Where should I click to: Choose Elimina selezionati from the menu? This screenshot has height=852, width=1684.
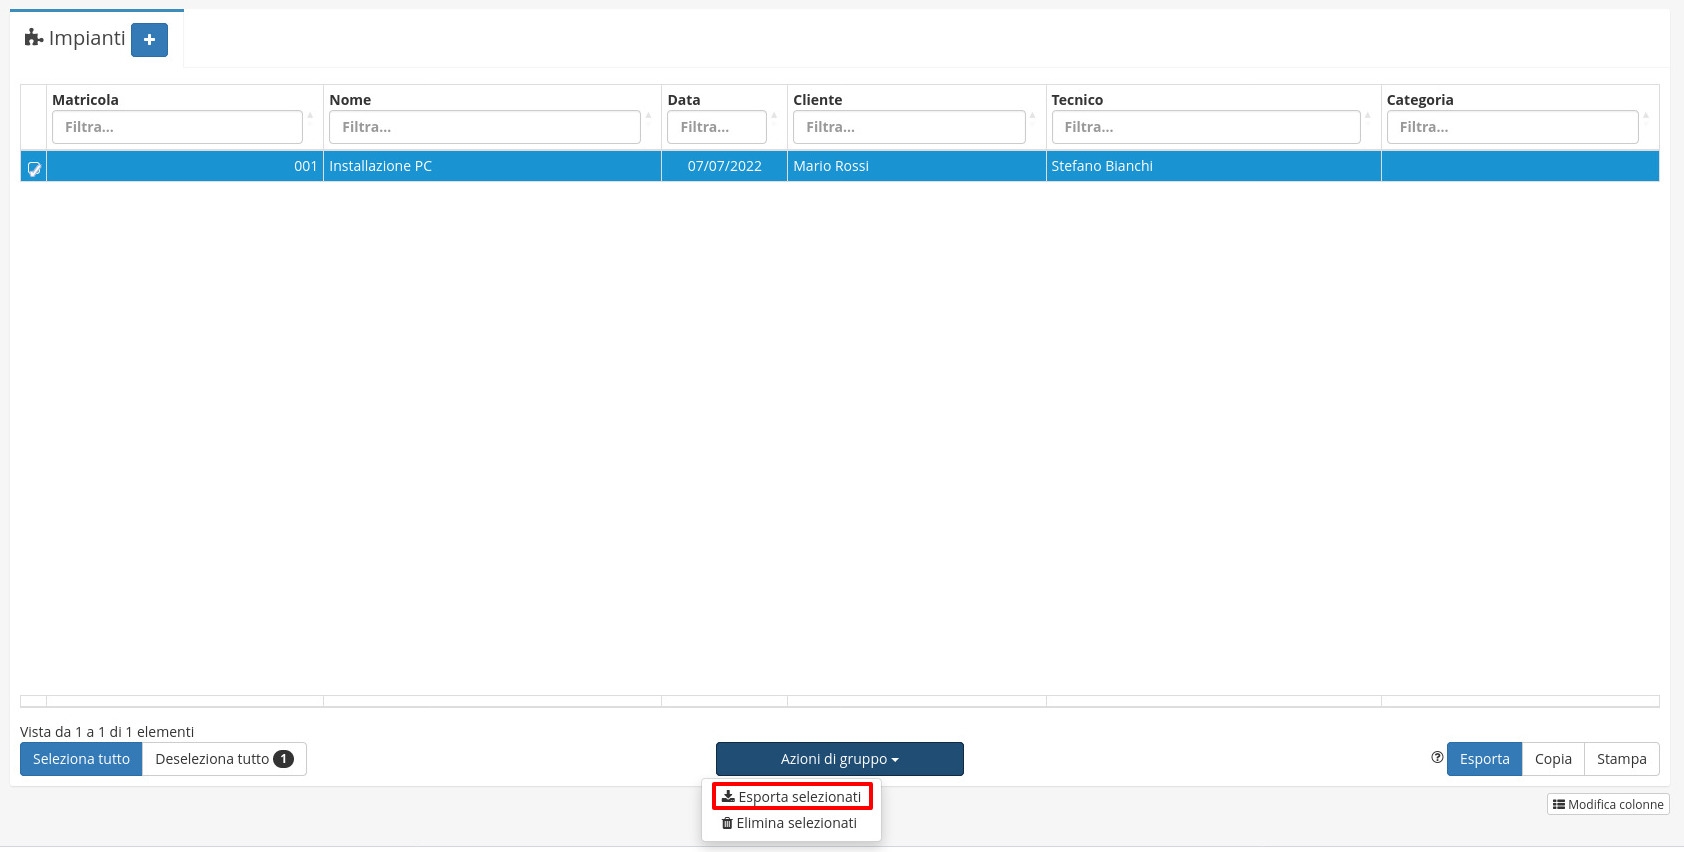pyautogui.click(x=790, y=823)
